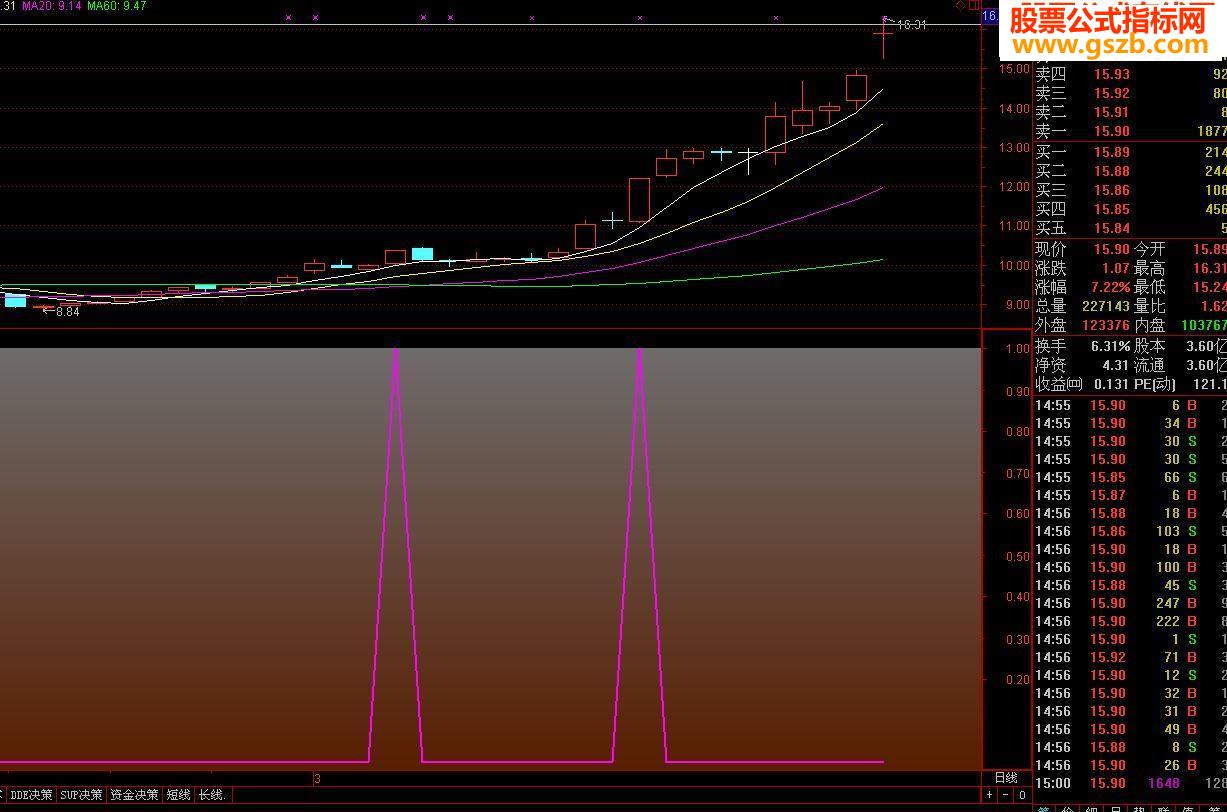Image resolution: width=1227 pixels, height=812 pixels.
Task: Click the MA60: 9.47 indicator label
Action: click(x=116, y=6)
